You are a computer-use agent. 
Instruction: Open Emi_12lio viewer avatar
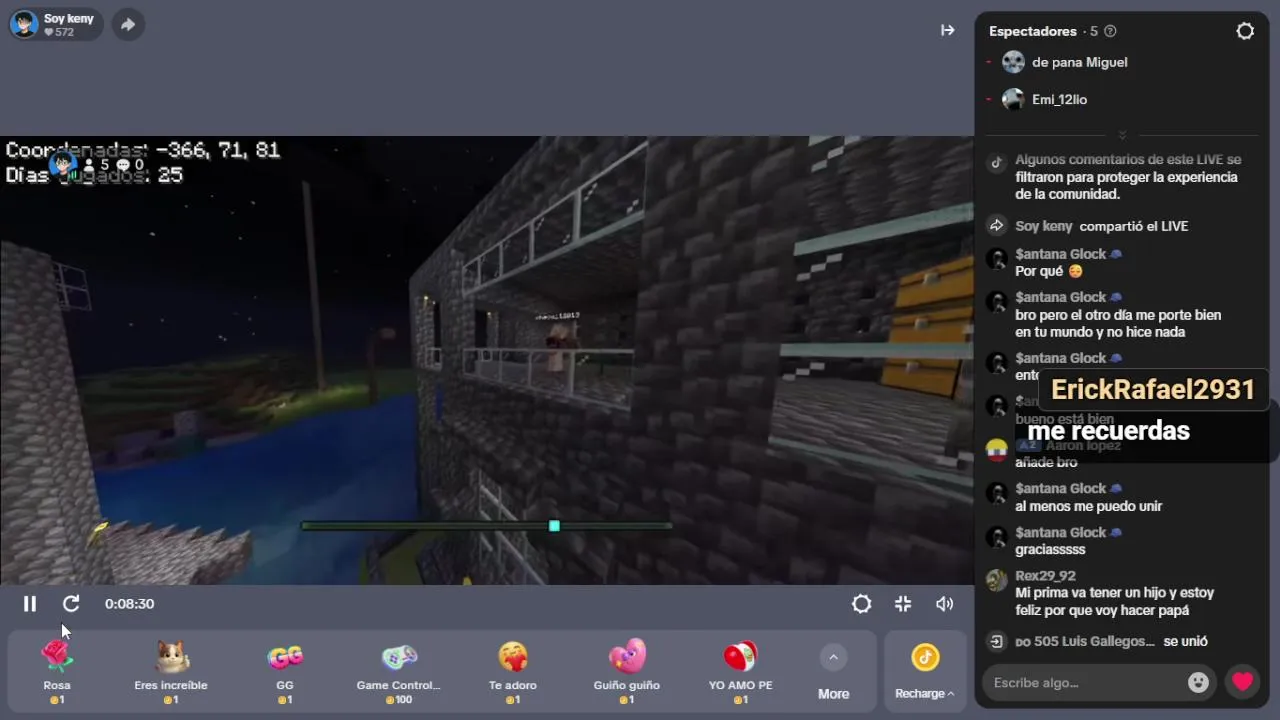click(x=1013, y=99)
